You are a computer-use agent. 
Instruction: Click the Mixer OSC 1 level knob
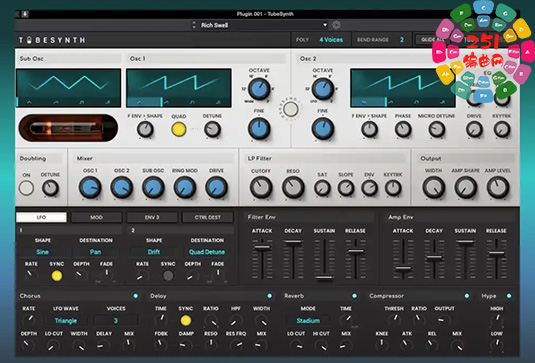(90, 187)
